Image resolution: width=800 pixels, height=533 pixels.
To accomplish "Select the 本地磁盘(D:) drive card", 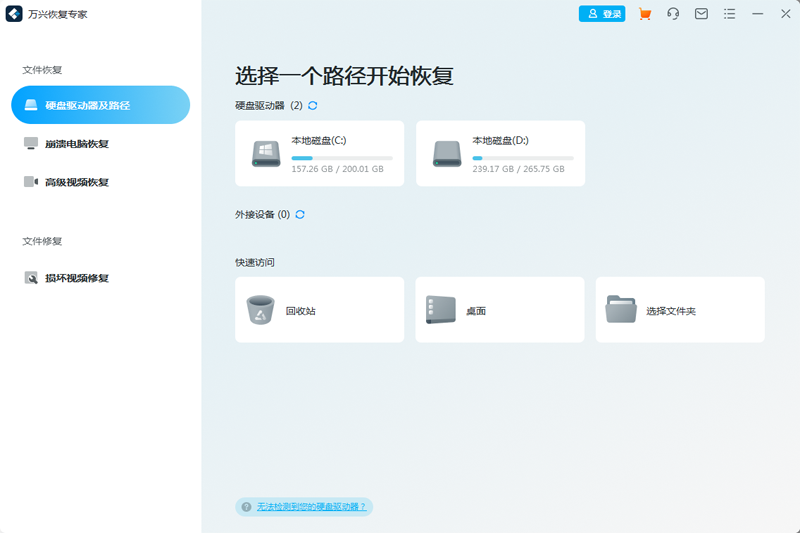I will tap(501, 154).
